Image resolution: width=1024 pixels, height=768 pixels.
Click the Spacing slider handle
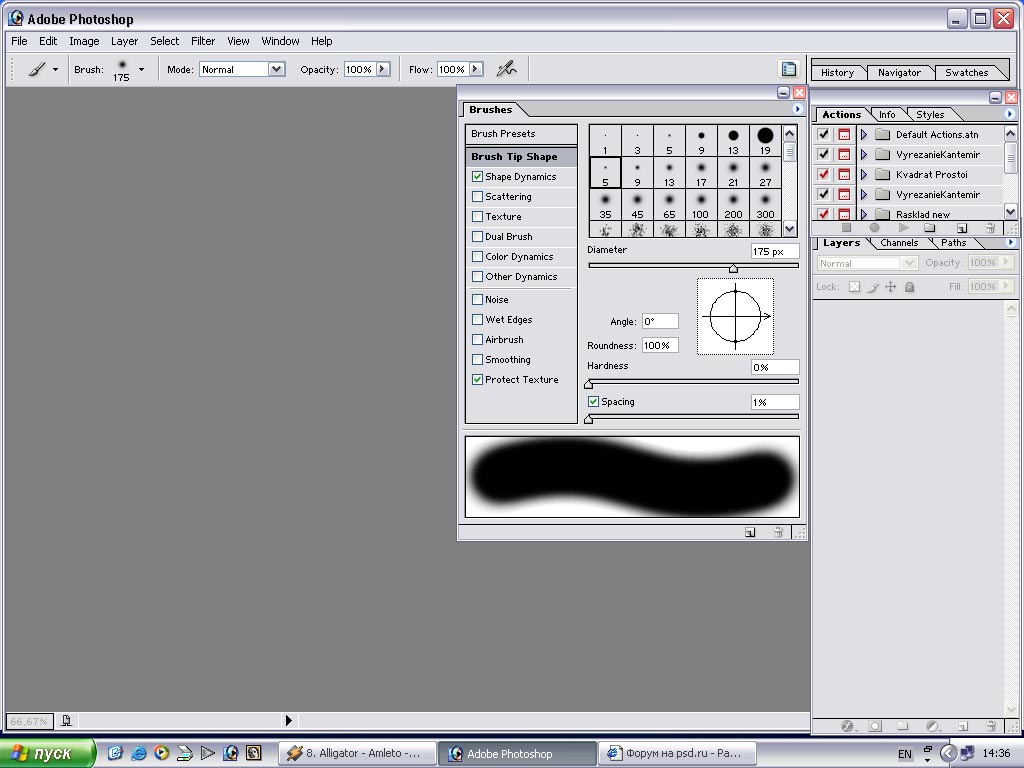click(x=588, y=419)
